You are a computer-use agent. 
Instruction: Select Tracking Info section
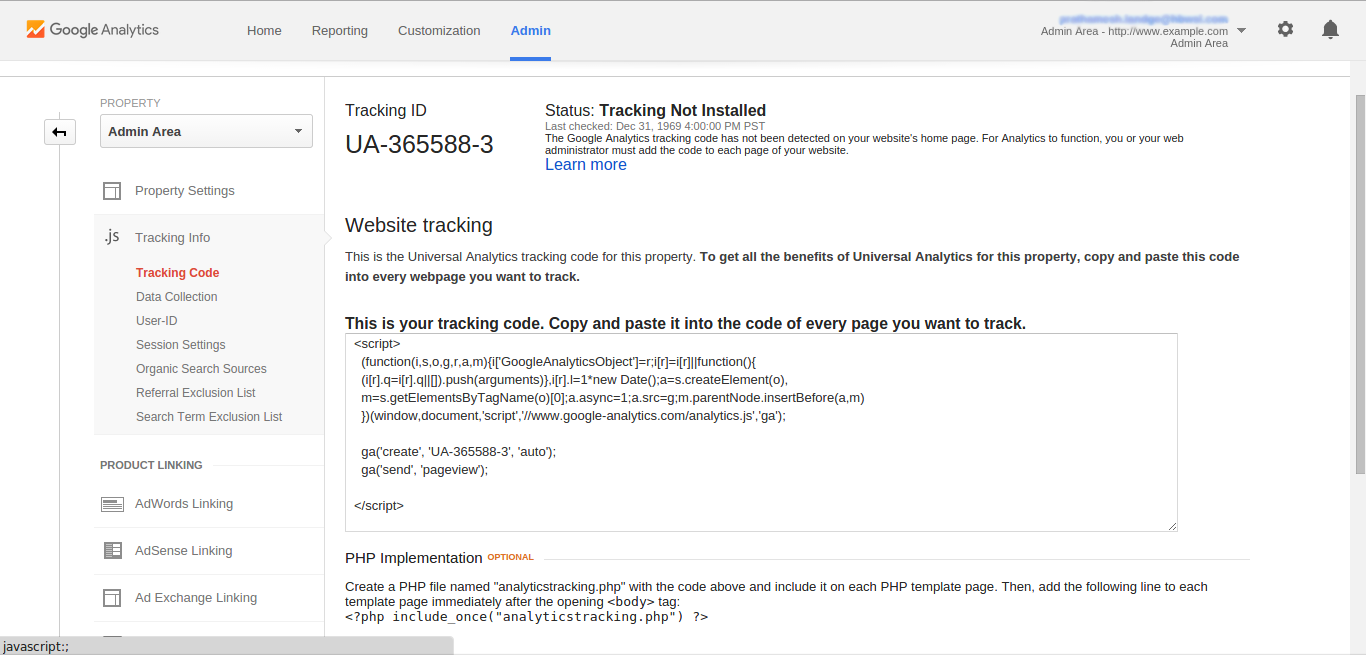tap(173, 238)
